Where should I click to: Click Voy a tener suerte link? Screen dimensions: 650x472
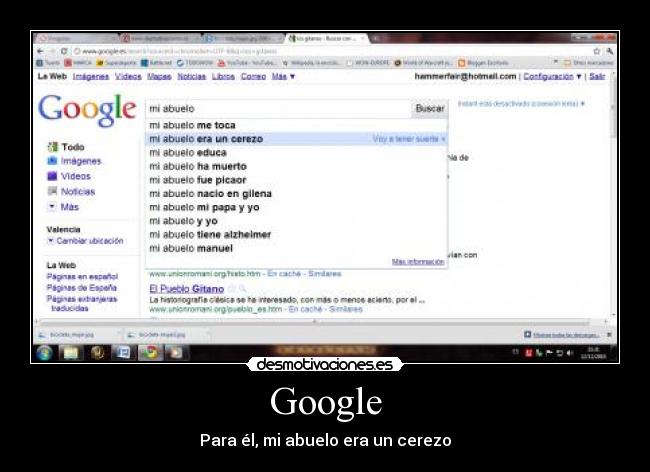(x=409, y=139)
